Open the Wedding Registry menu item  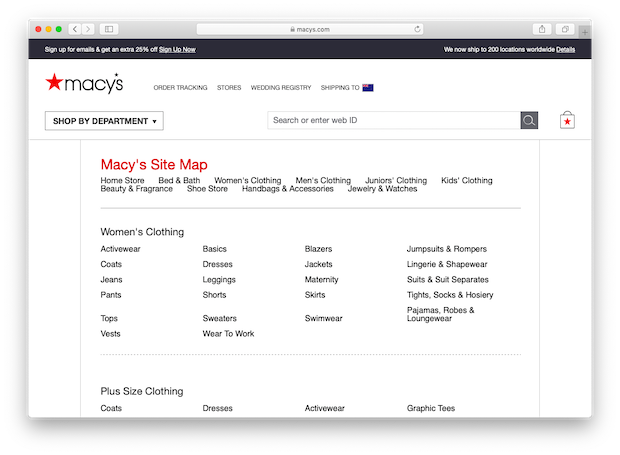click(281, 87)
